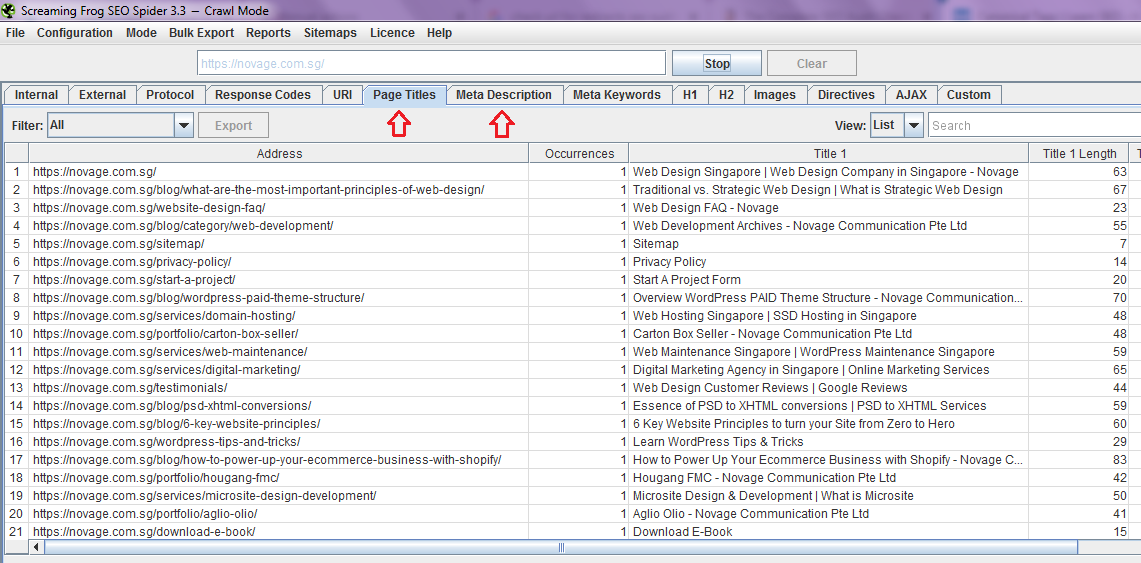Click the horizontal scrollbar thumb at bottom

[x=561, y=547]
